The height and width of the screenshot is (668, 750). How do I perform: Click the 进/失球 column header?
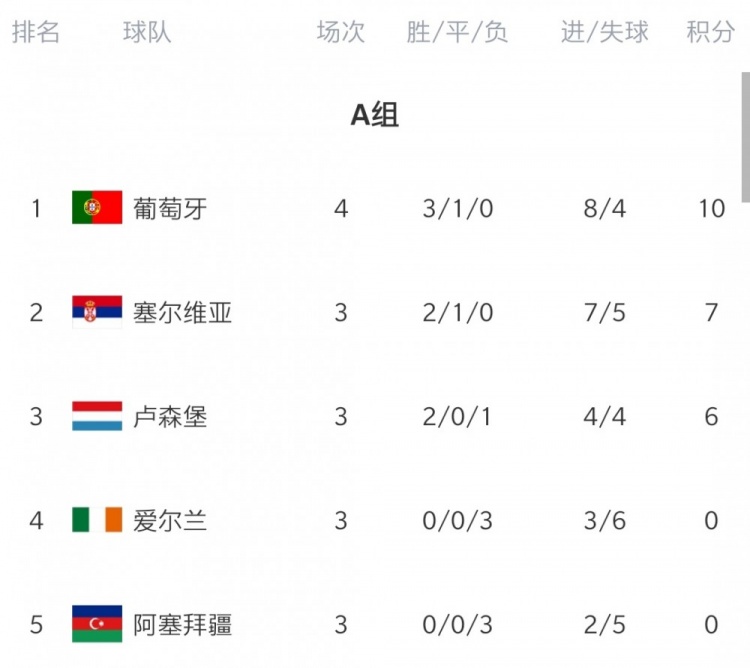(x=605, y=32)
